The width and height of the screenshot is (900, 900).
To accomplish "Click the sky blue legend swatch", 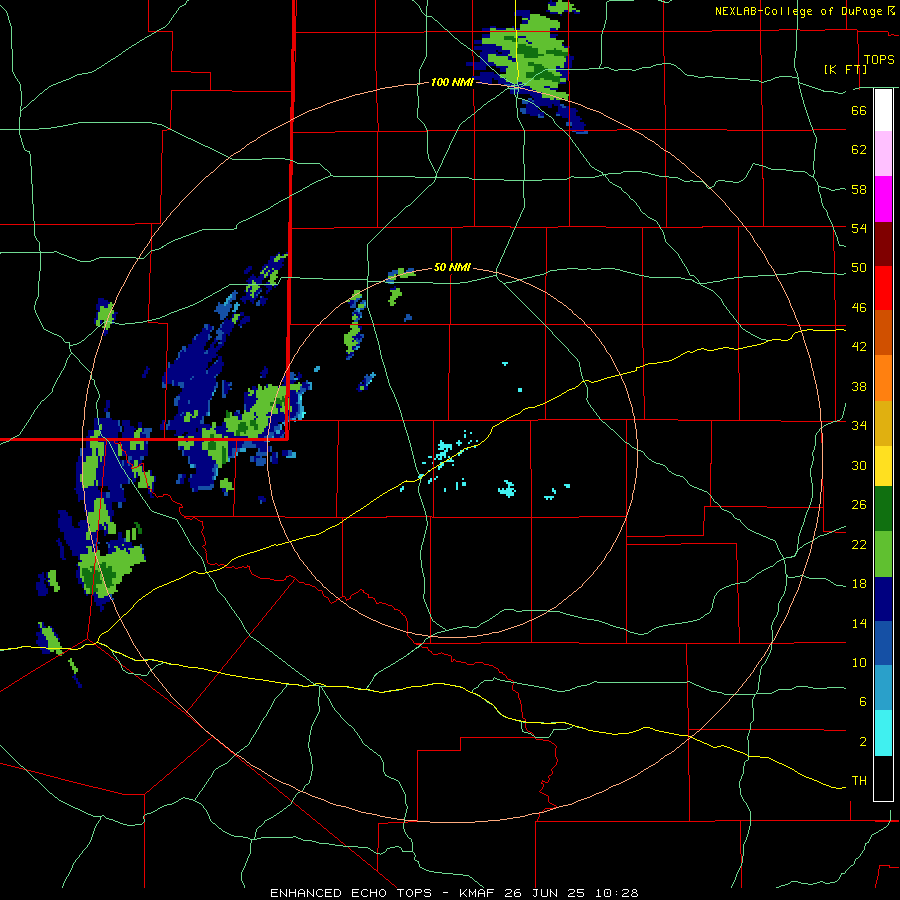I will point(883,688).
